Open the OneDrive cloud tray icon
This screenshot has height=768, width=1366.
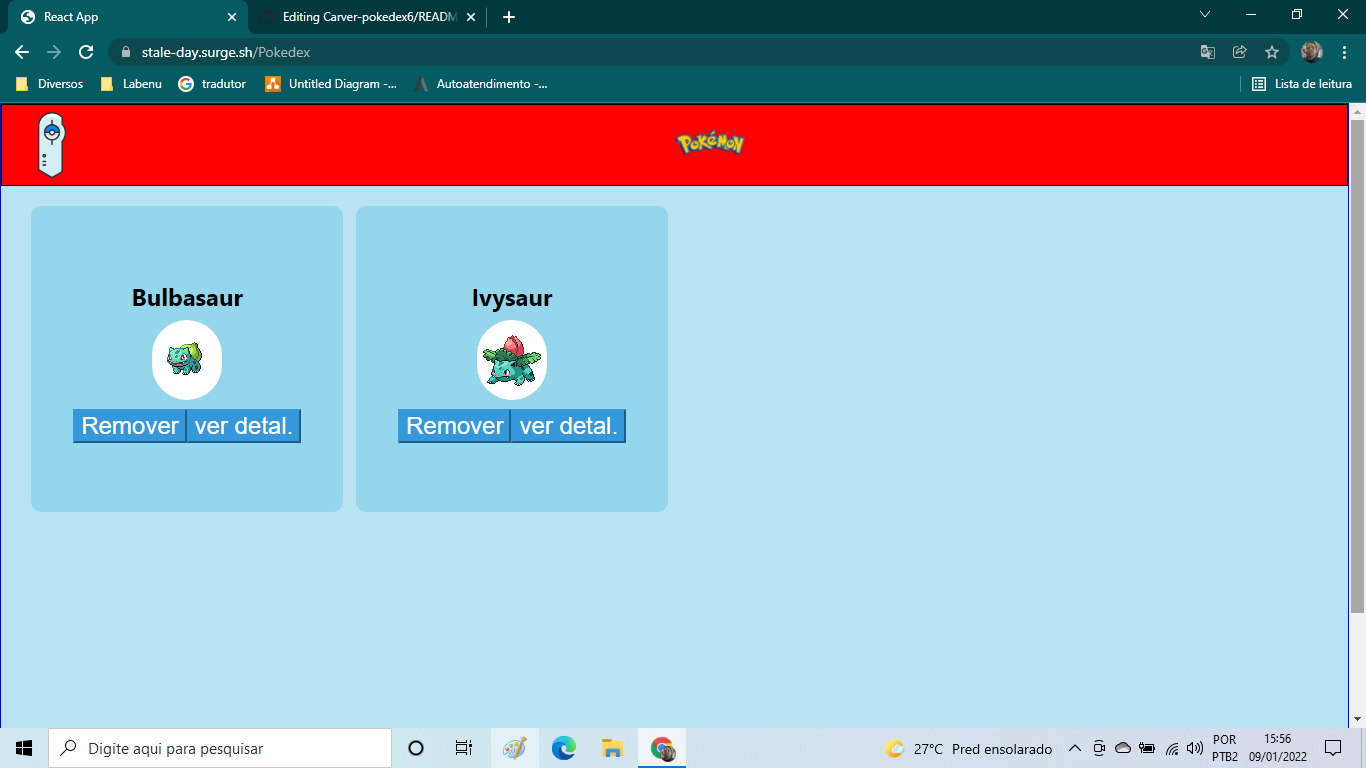(1123, 748)
